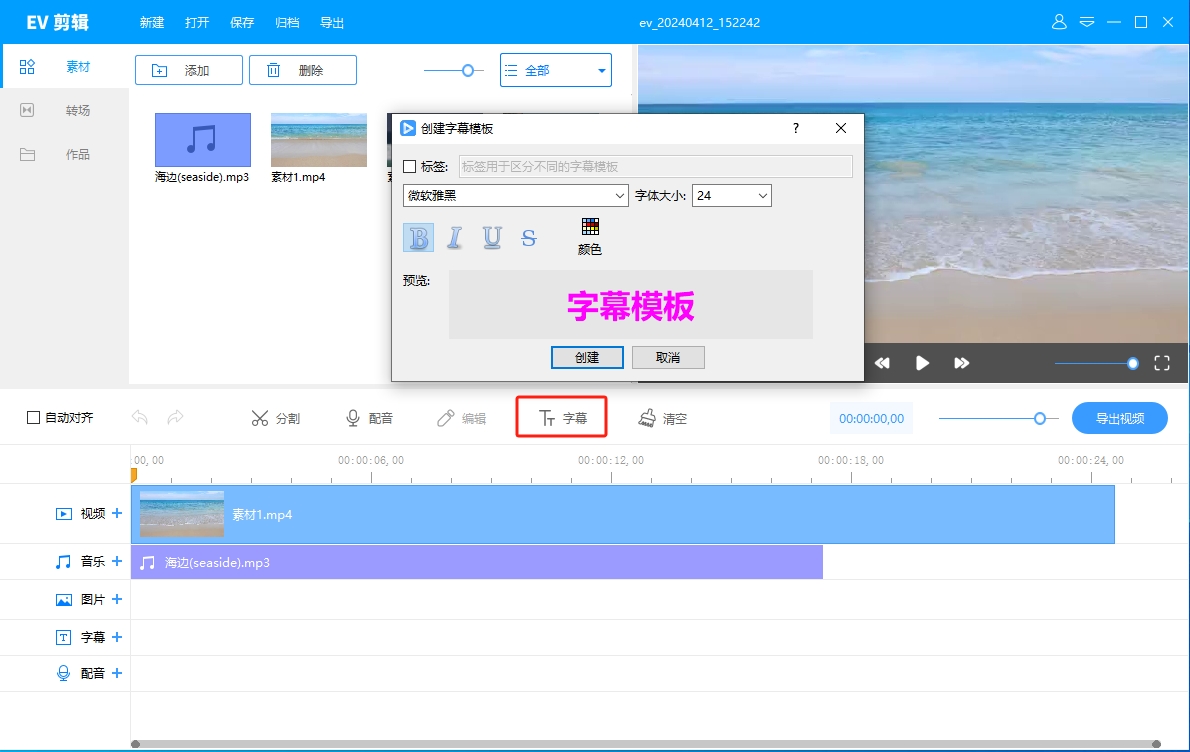The width and height of the screenshot is (1190, 752).
Task: Apply italic style to subtitle preview text
Action: tap(455, 237)
